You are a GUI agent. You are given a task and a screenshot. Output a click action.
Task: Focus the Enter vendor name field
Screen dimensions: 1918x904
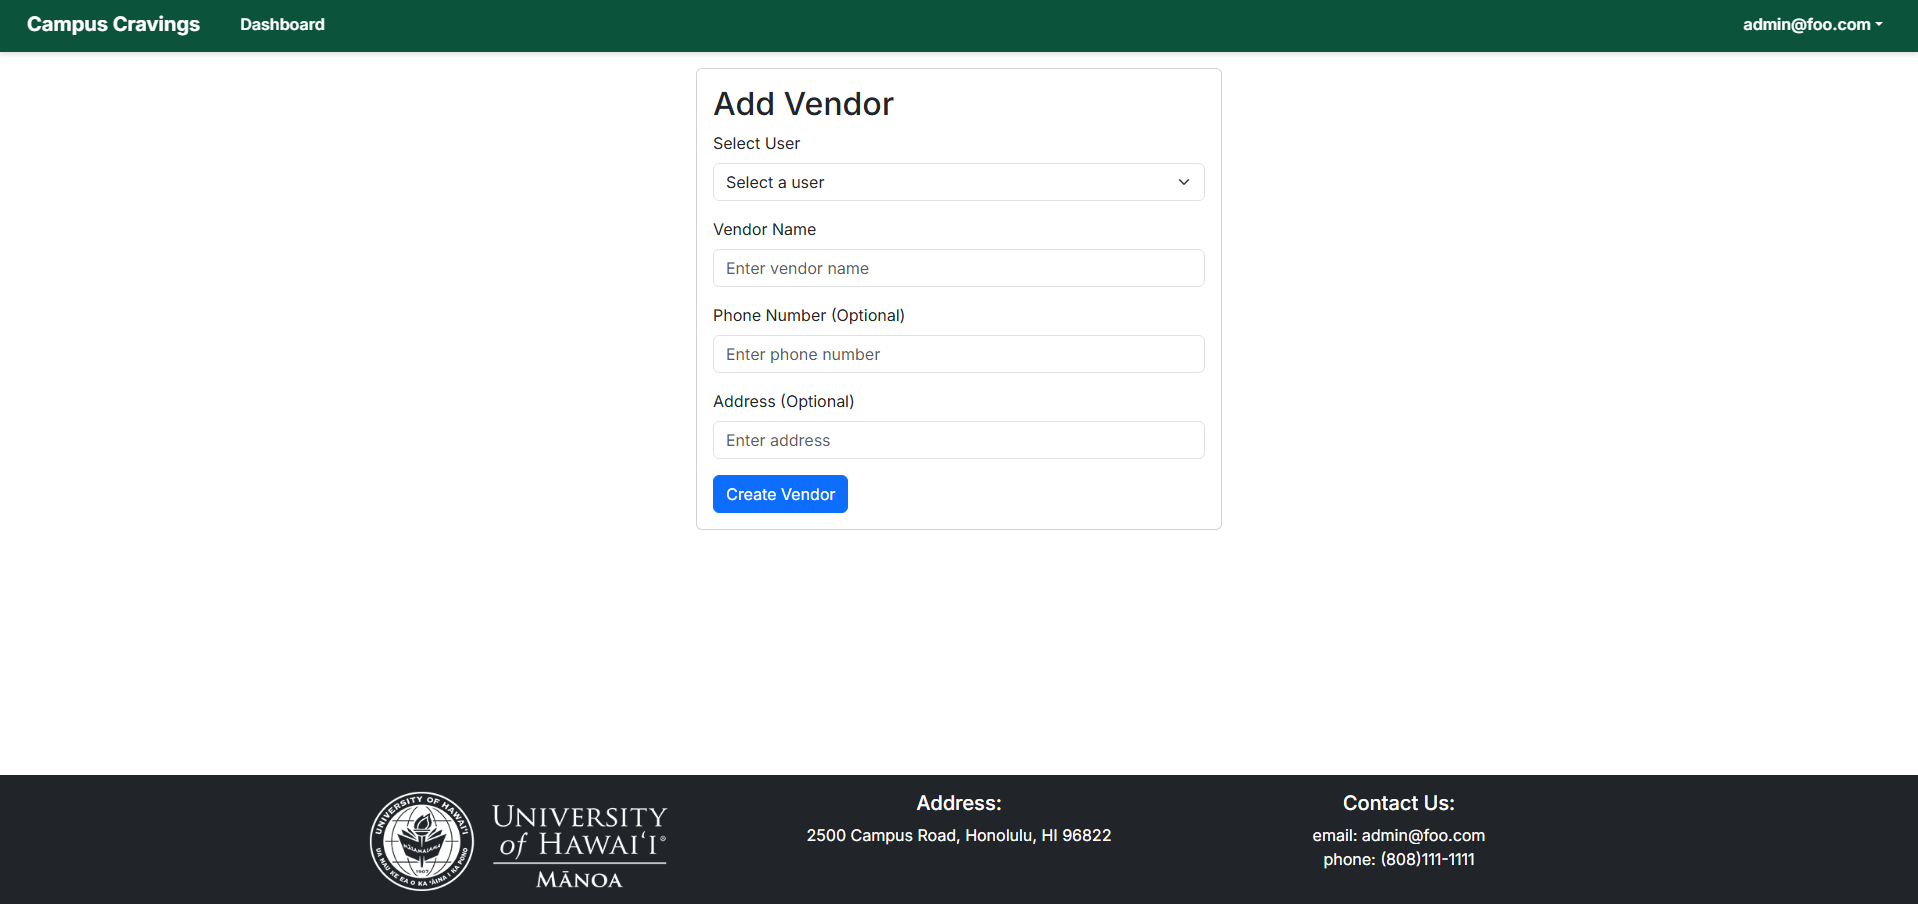coord(958,268)
